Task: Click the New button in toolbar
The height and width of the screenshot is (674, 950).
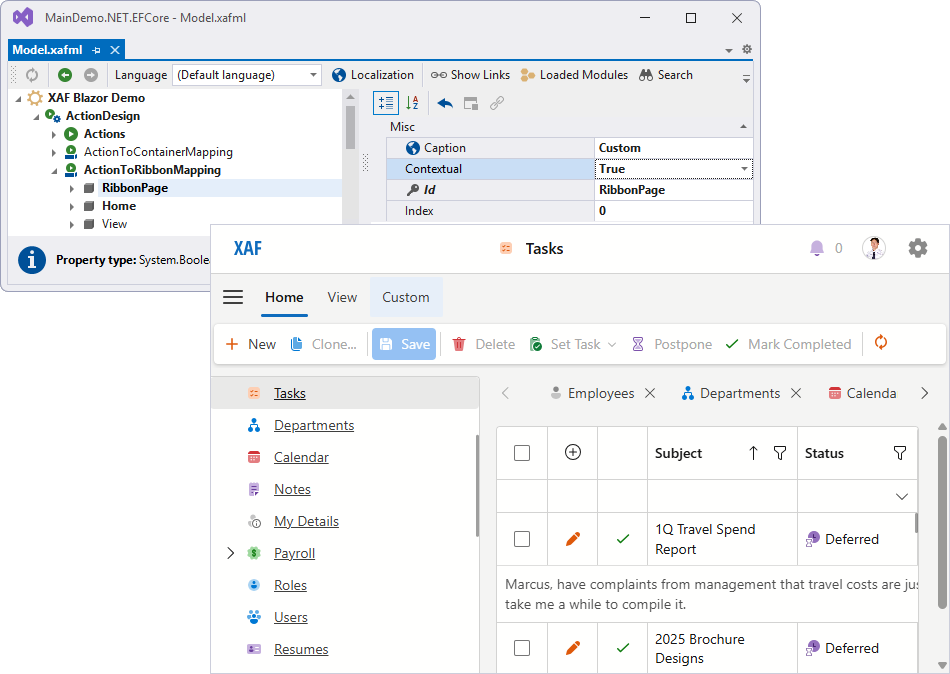Action: pos(251,344)
